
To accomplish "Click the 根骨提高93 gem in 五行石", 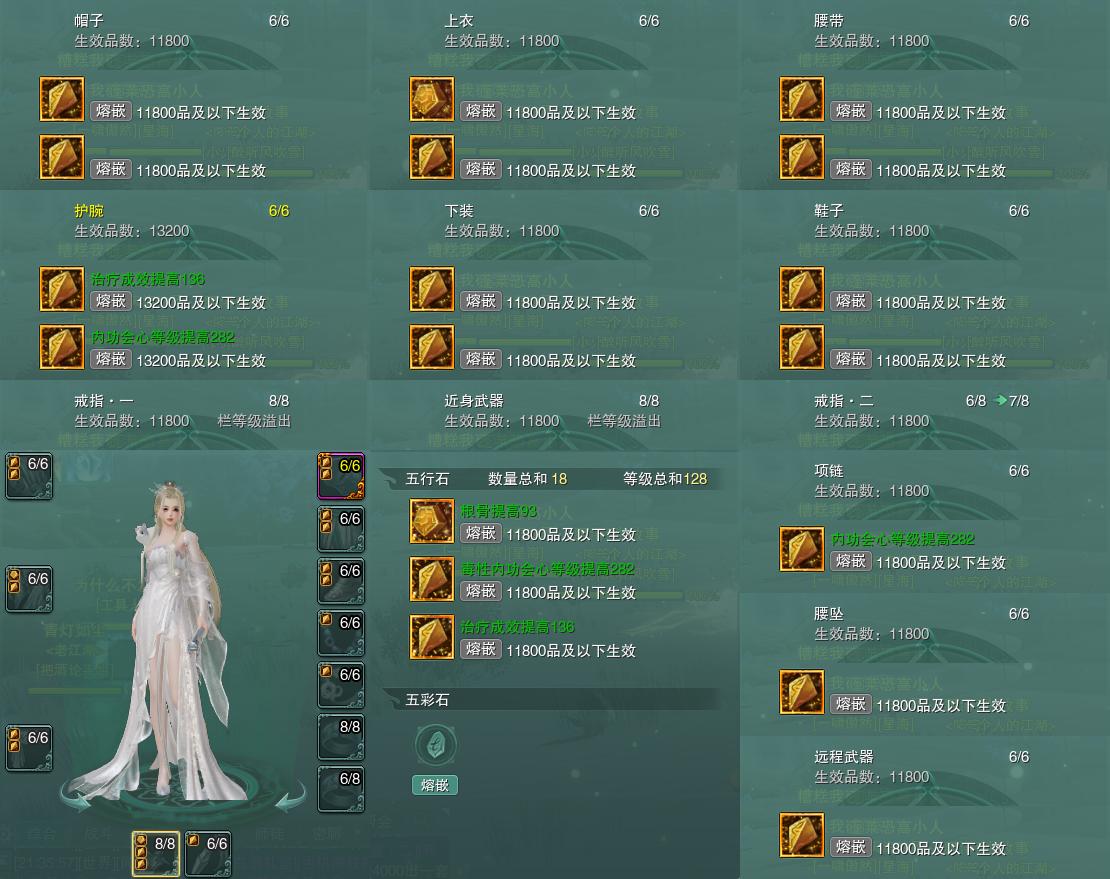I will point(432,521).
